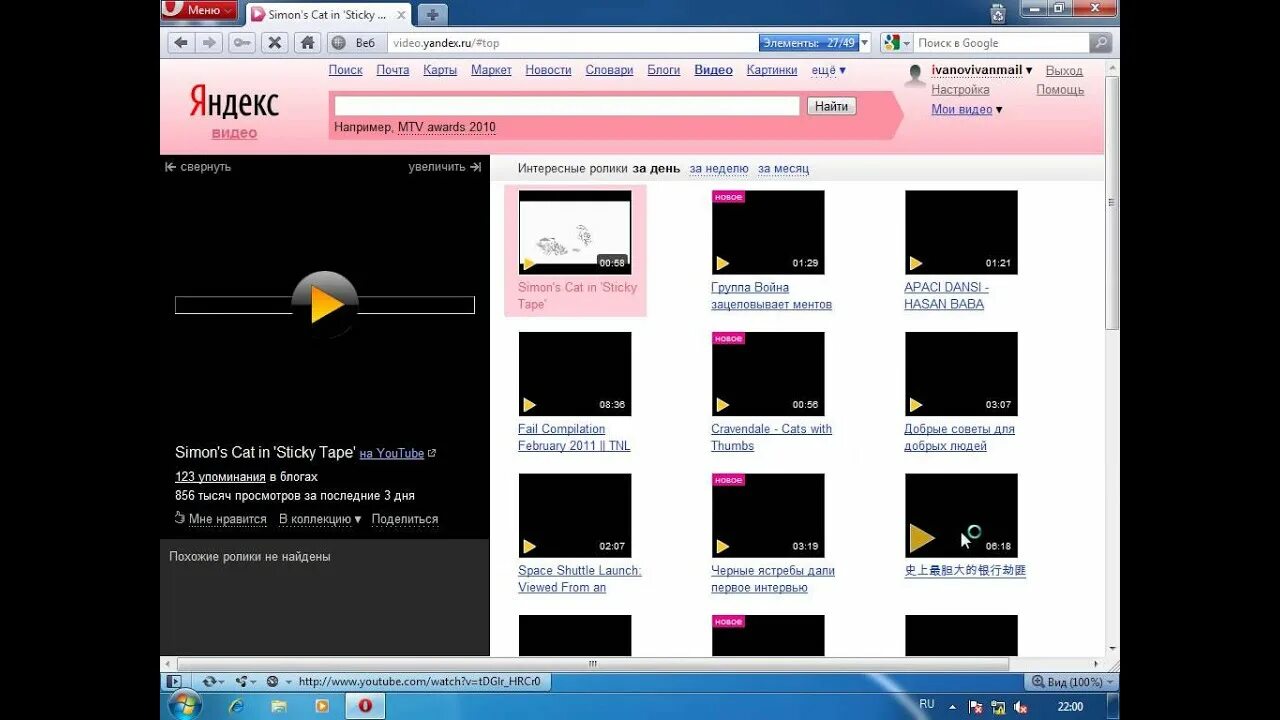The height and width of the screenshot is (720, 1280).
Task: Play the 06:18 Chinese-titled video thumbnail
Action: pos(961,516)
